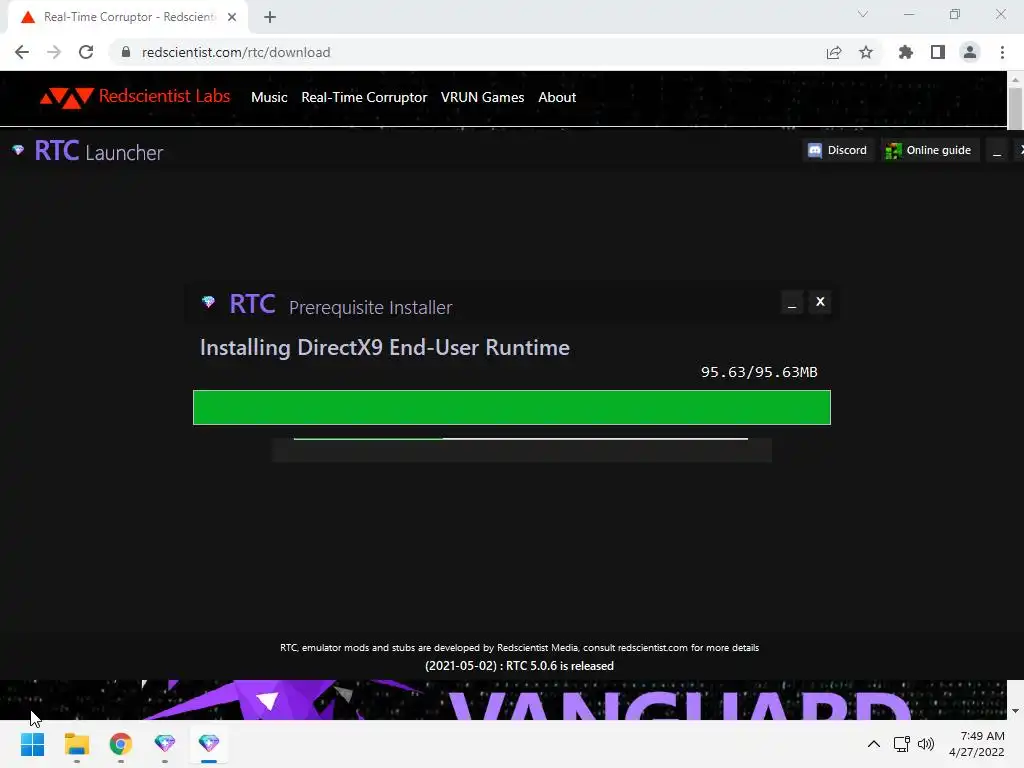
Task: Reload the redscientist.com page
Action: click(86, 52)
